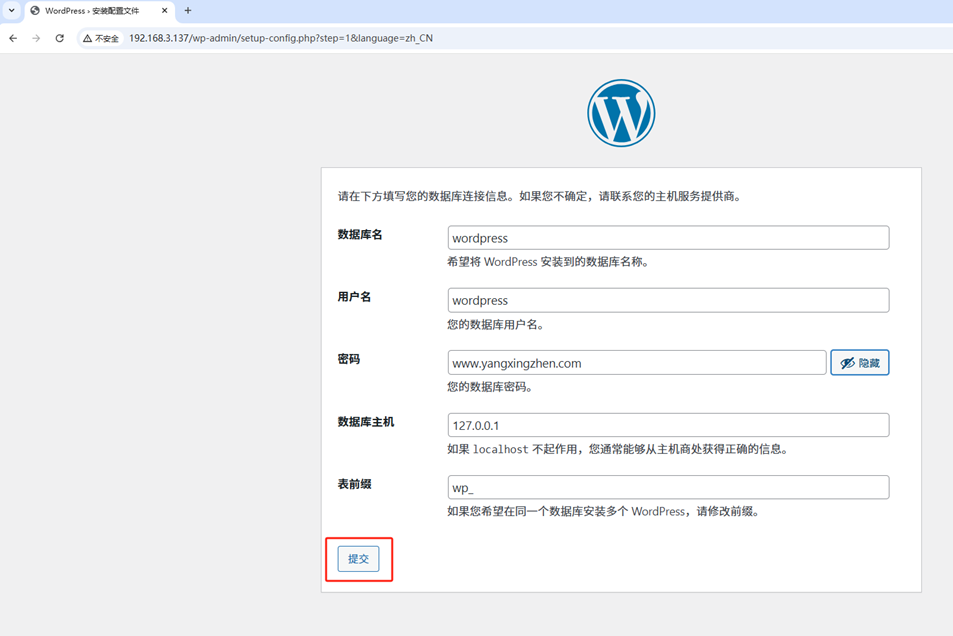Click the hint about localhost 不起作用
The height and width of the screenshot is (636, 953).
pos(618,449)
